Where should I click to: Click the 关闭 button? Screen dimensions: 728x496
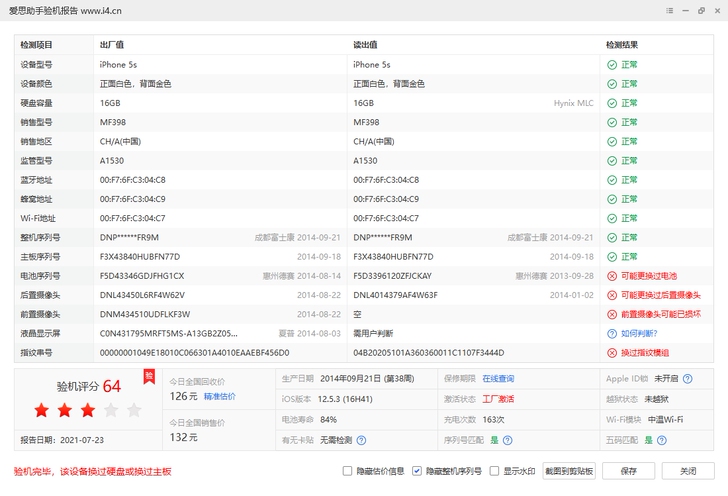click(688, 471)
